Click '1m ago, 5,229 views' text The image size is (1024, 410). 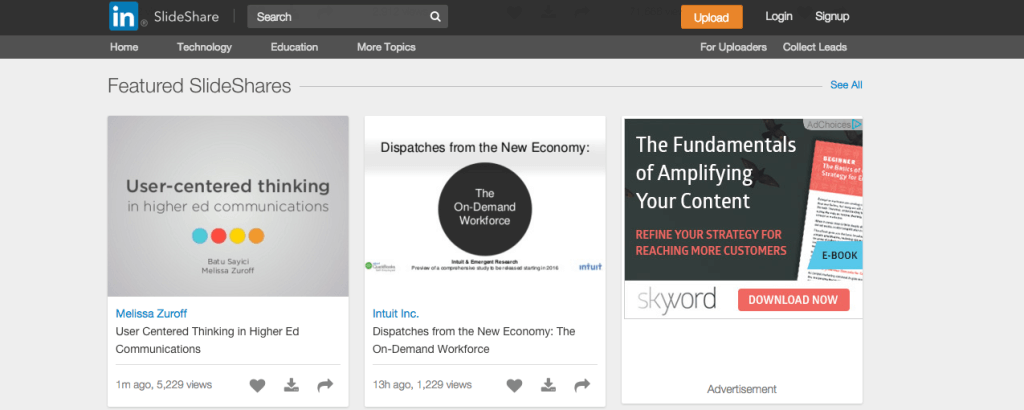click(x=164, y=385)
